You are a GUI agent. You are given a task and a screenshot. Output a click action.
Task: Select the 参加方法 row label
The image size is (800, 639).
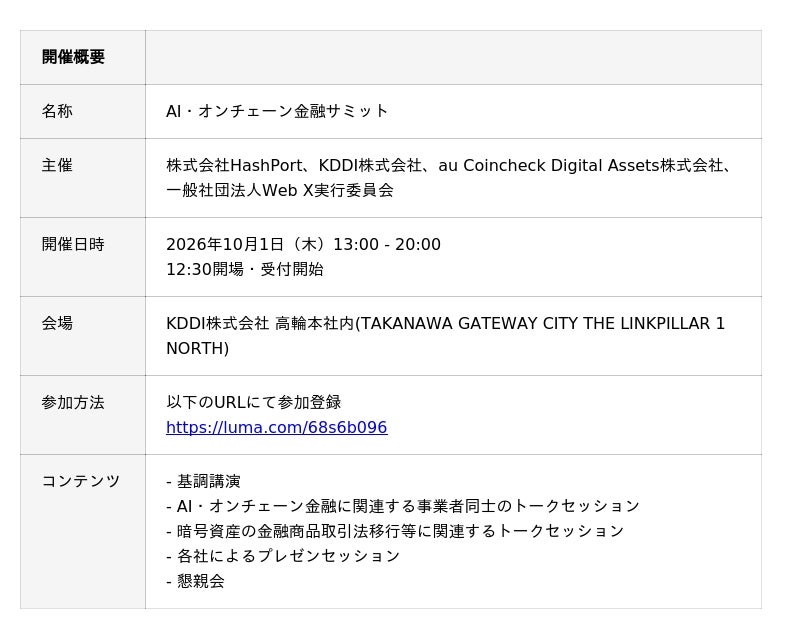[x=73, y=402]
